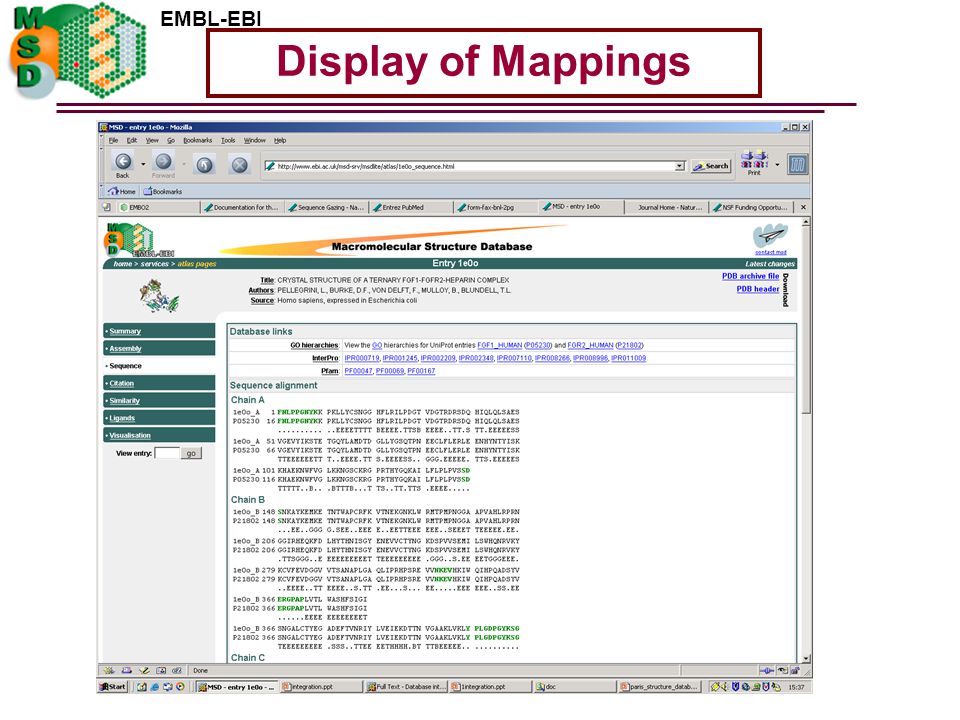The height and width of the screenshot is (720, 960).
Task: Click the Home icon in bookmarks toolbar
Action: coord(113,191)
